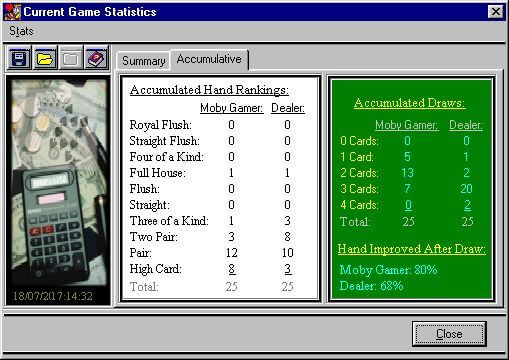Click the Moby Gamer 80% improvement text
The height and width of the screenshot is (360, 509).
pos(388,270)
